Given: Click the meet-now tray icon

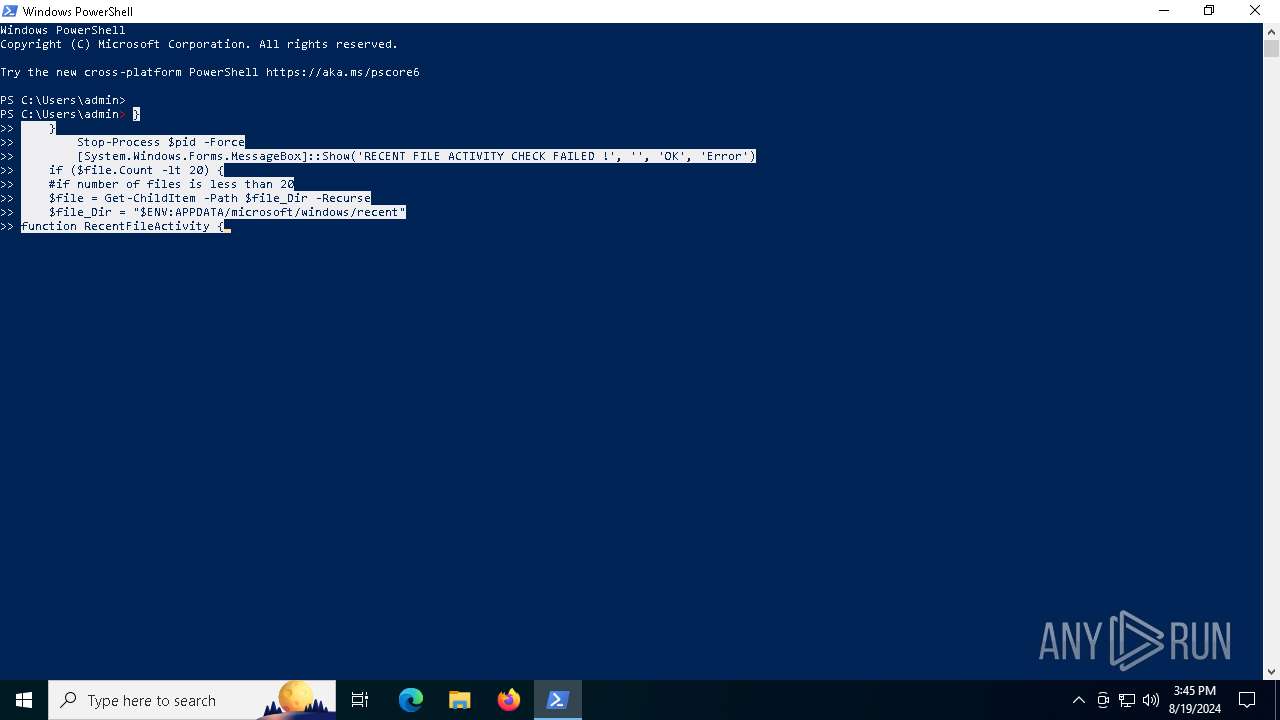Looking at the screenshot, I should [x=1103, y=700].
